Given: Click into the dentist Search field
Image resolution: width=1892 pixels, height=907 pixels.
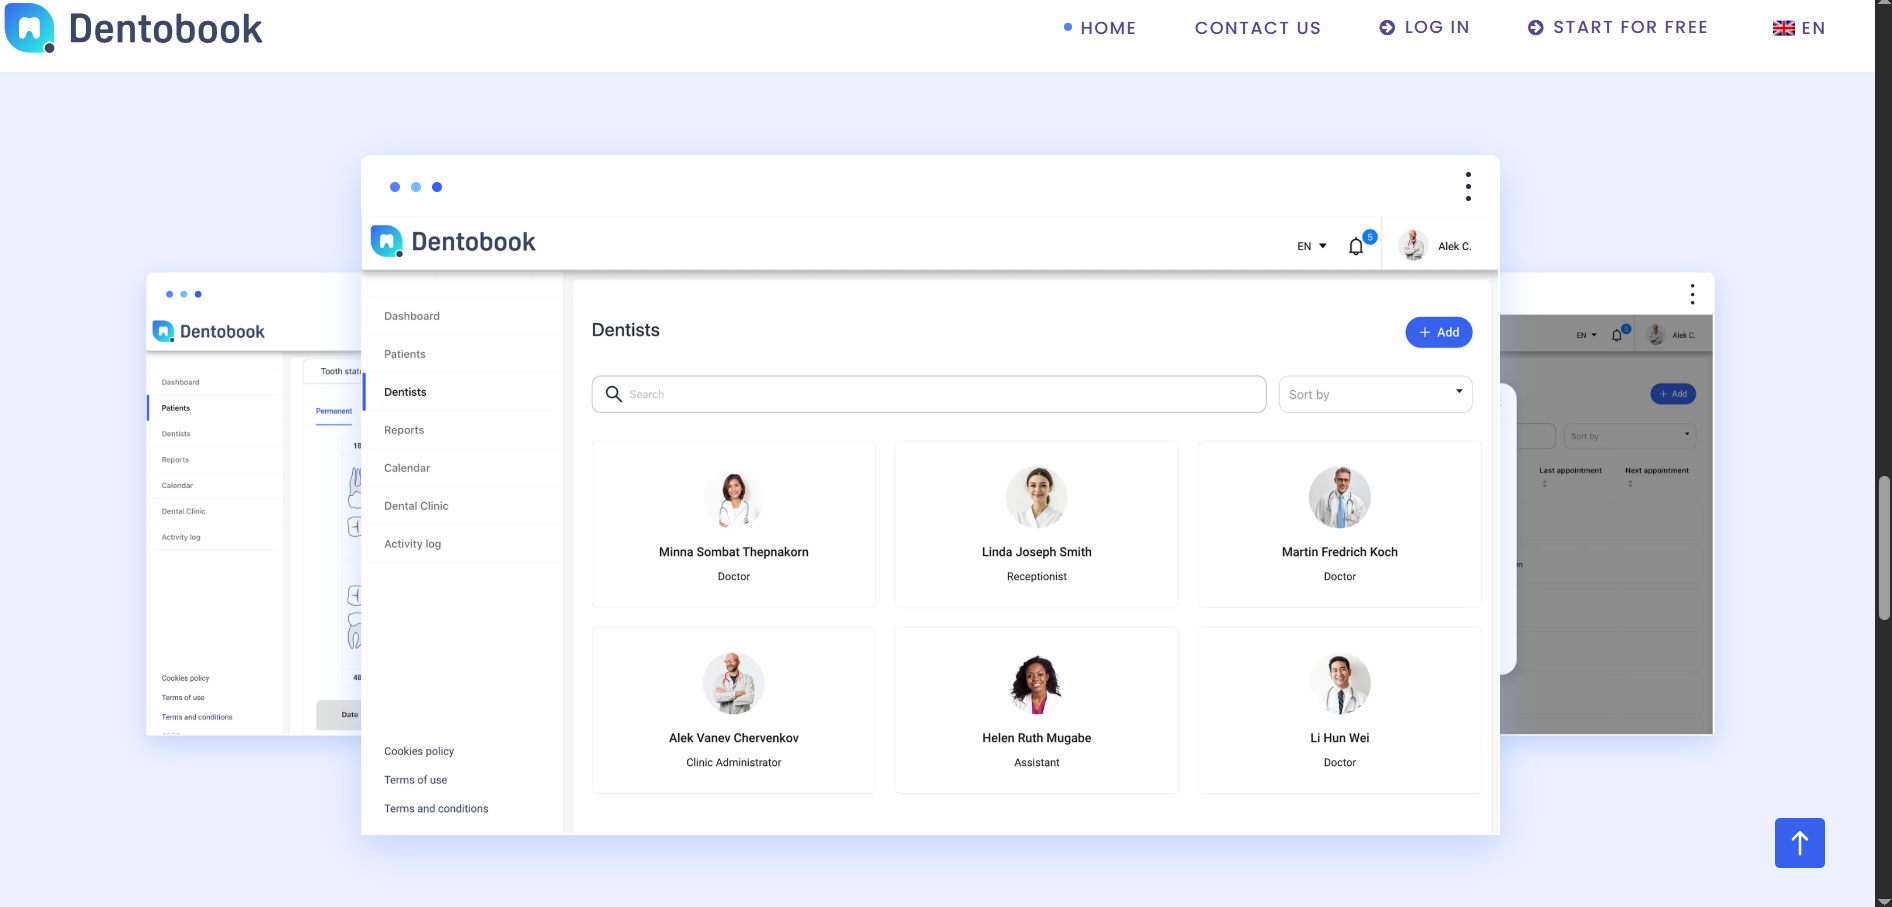Looking at the screenshot, I should [929, 394].
